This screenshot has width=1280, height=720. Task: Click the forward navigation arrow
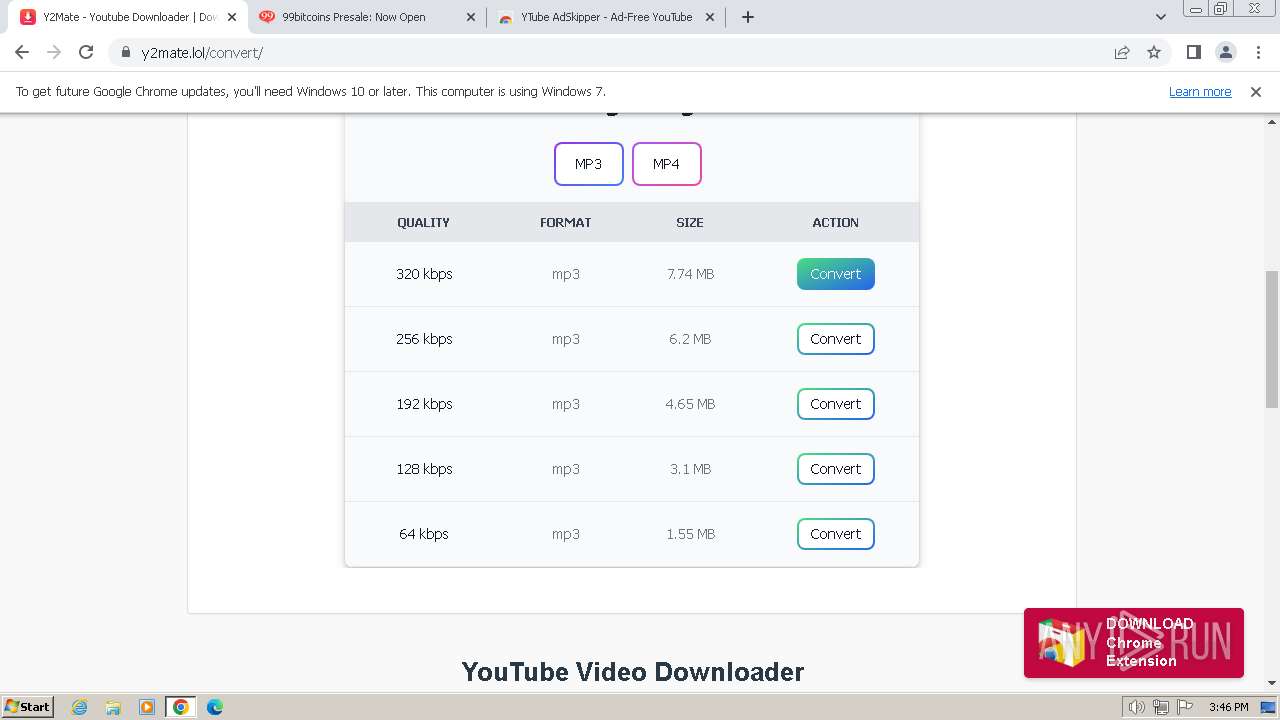[x=54, y=52]
